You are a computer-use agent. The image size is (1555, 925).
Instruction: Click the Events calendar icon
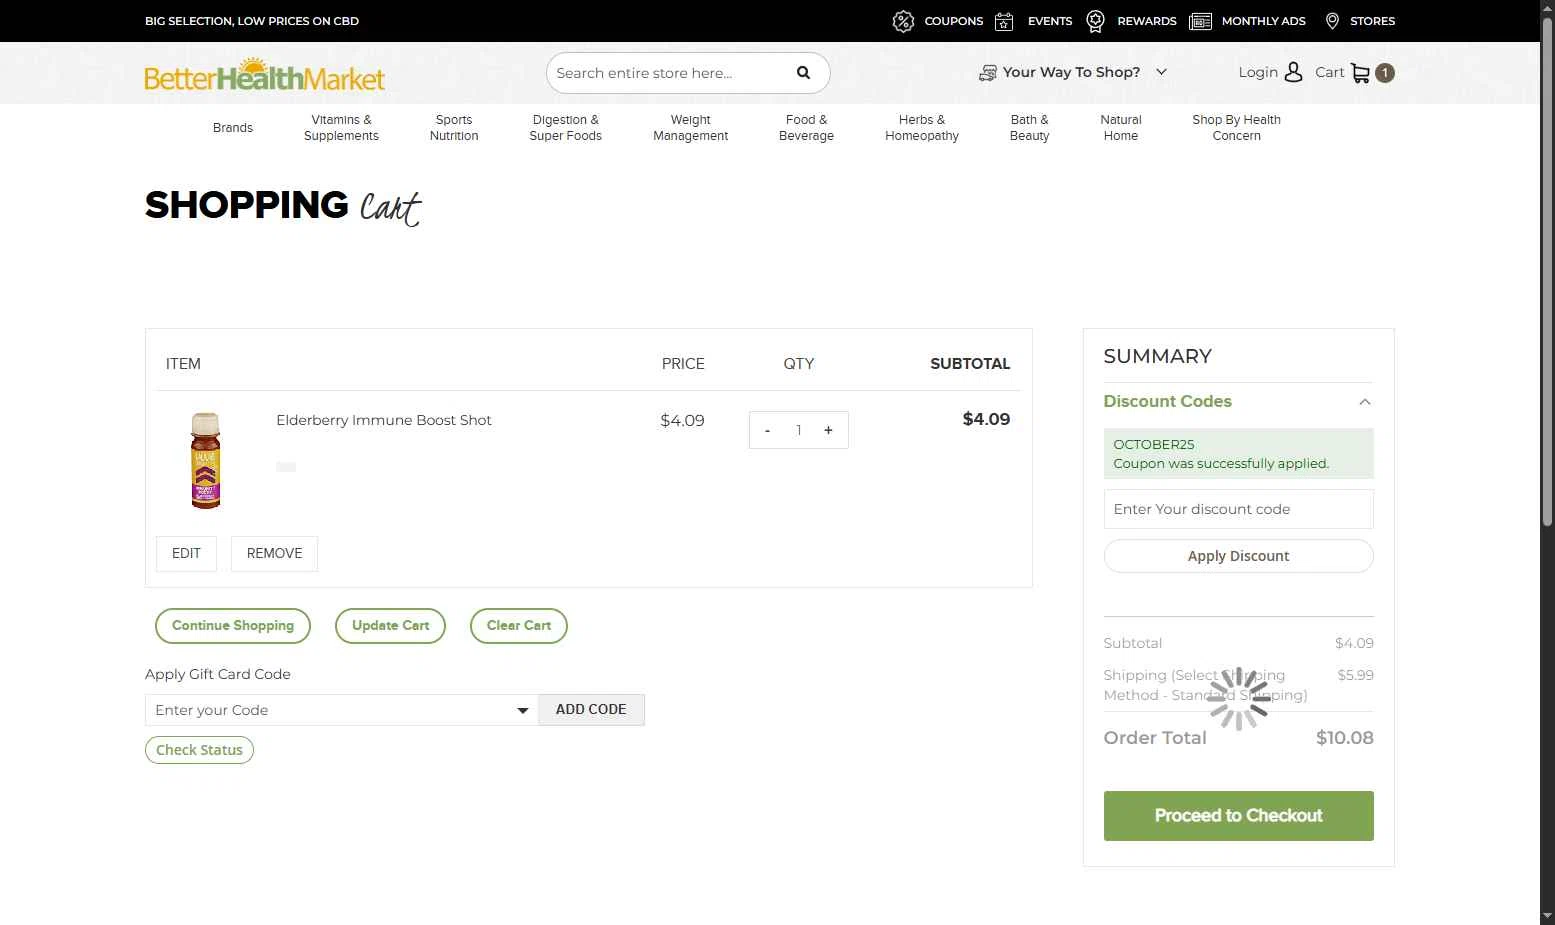[x=1004, y=21]
